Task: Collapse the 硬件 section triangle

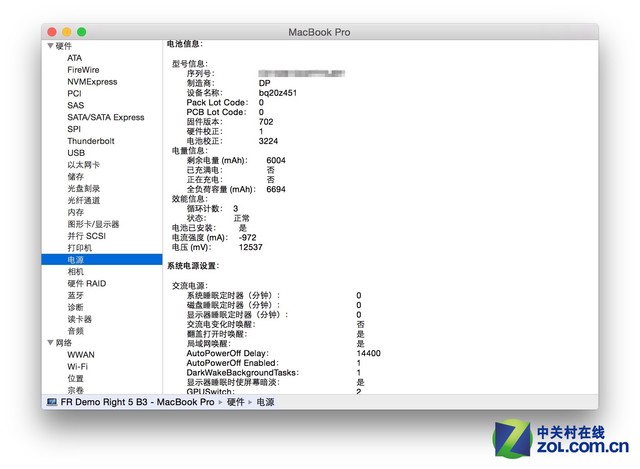Action: coord(51,46)
